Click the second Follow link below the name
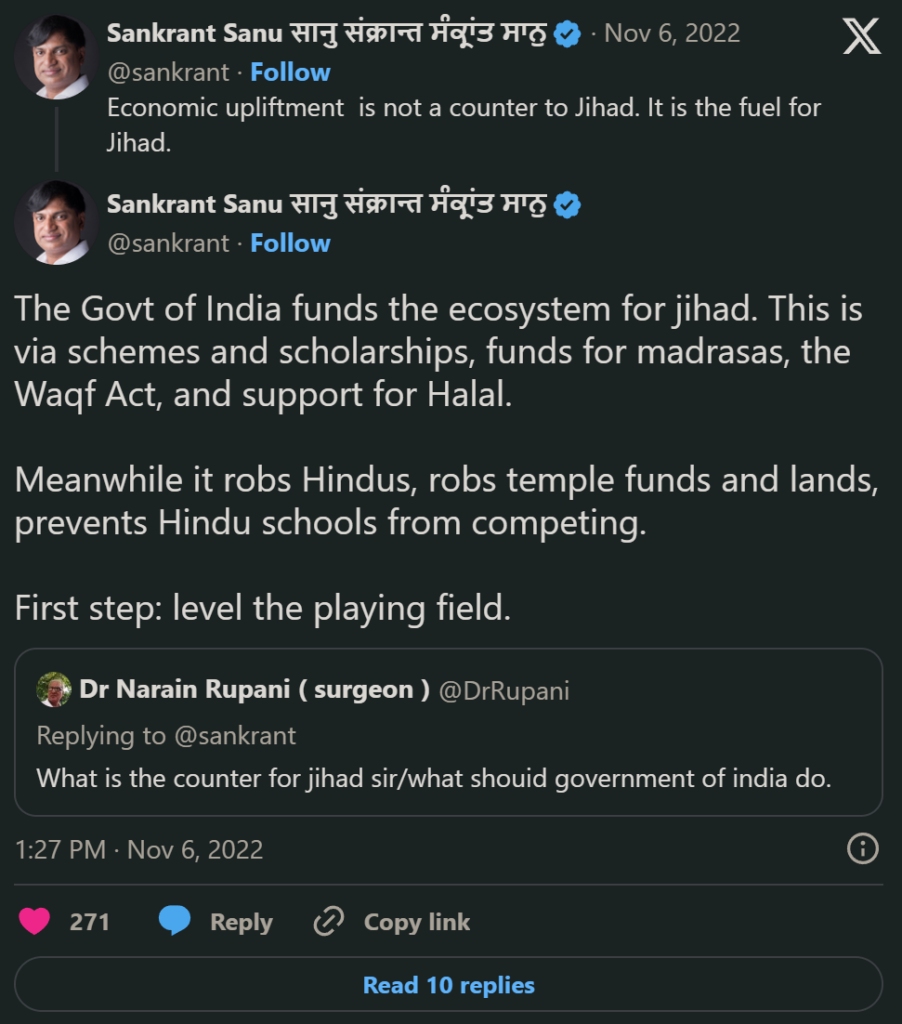 pyautogui.click(x=290, y=243)
